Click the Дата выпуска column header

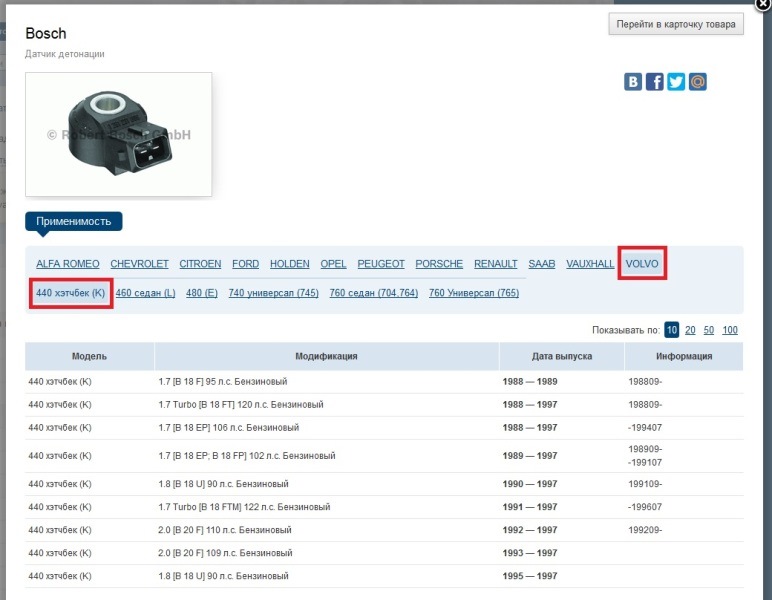pos(562,356)
